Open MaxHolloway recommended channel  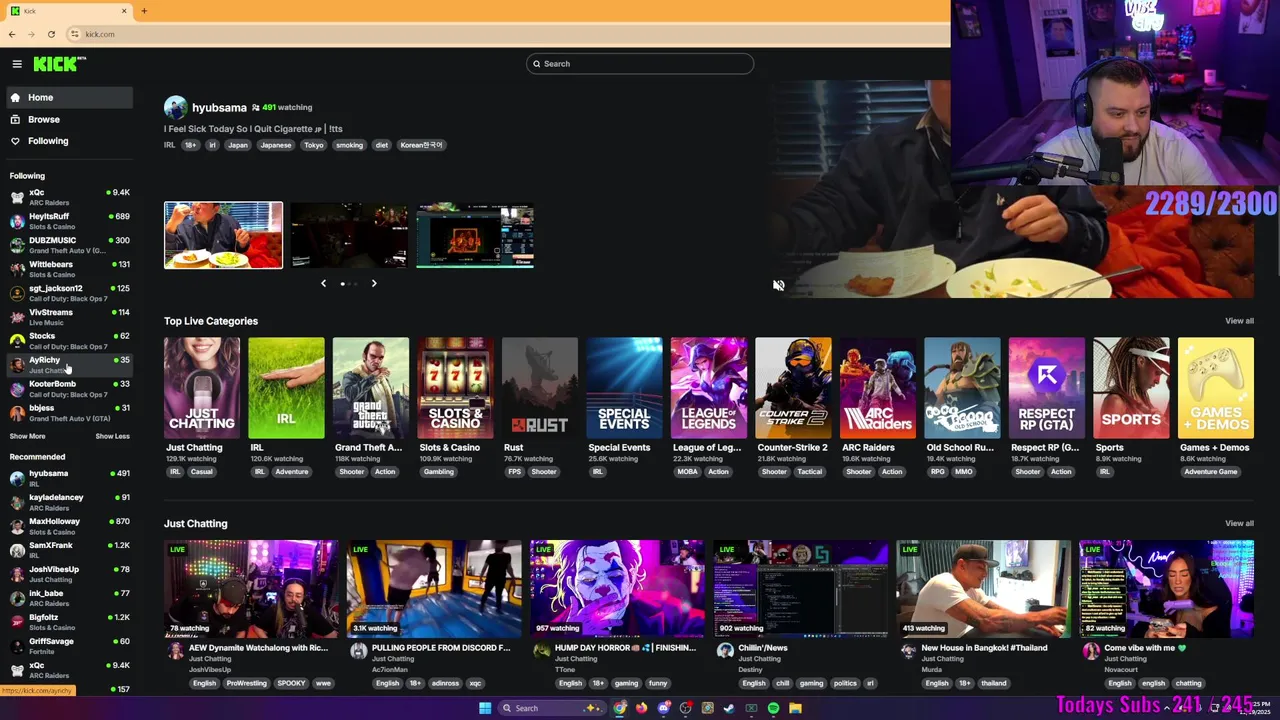[x=68, y=526]
